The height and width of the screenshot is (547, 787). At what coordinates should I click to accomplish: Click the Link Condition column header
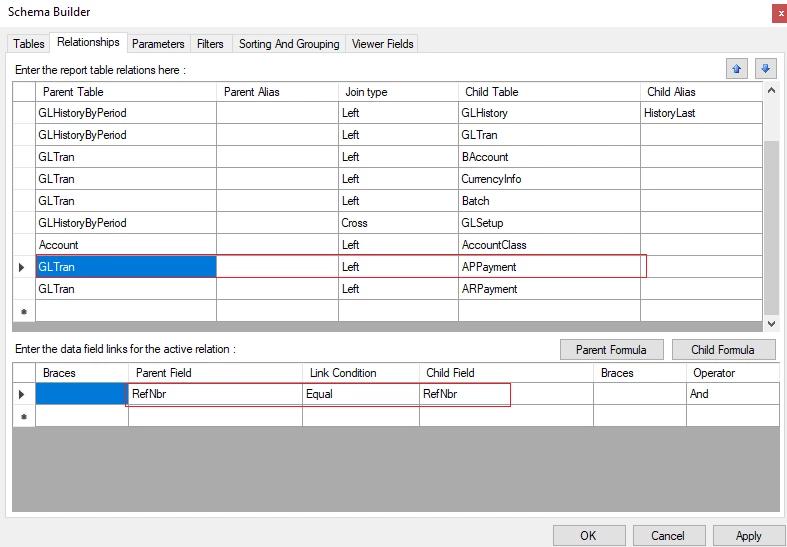361,373
